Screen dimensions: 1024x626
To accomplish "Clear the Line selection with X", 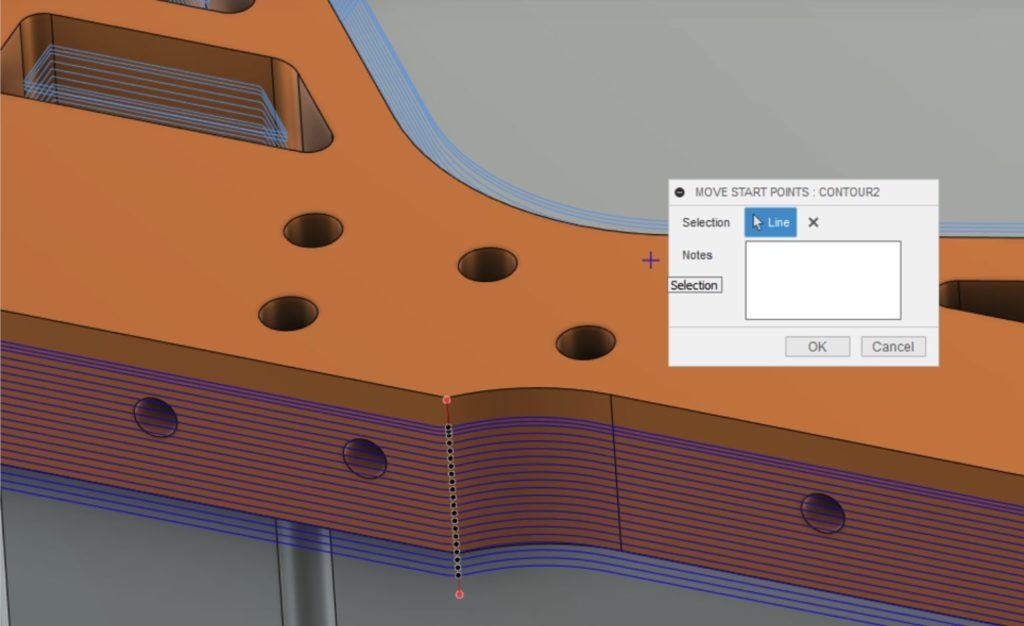I will pos(813,222).
